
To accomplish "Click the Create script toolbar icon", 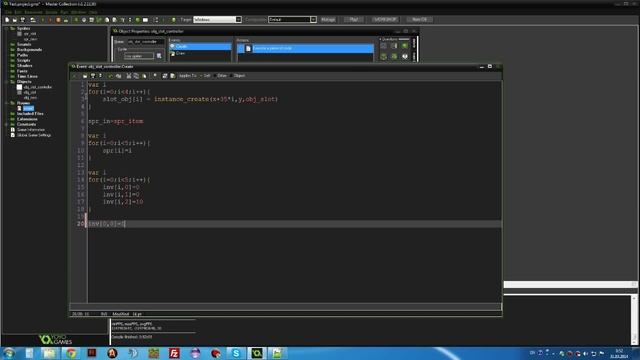I will tap(107, 20).
